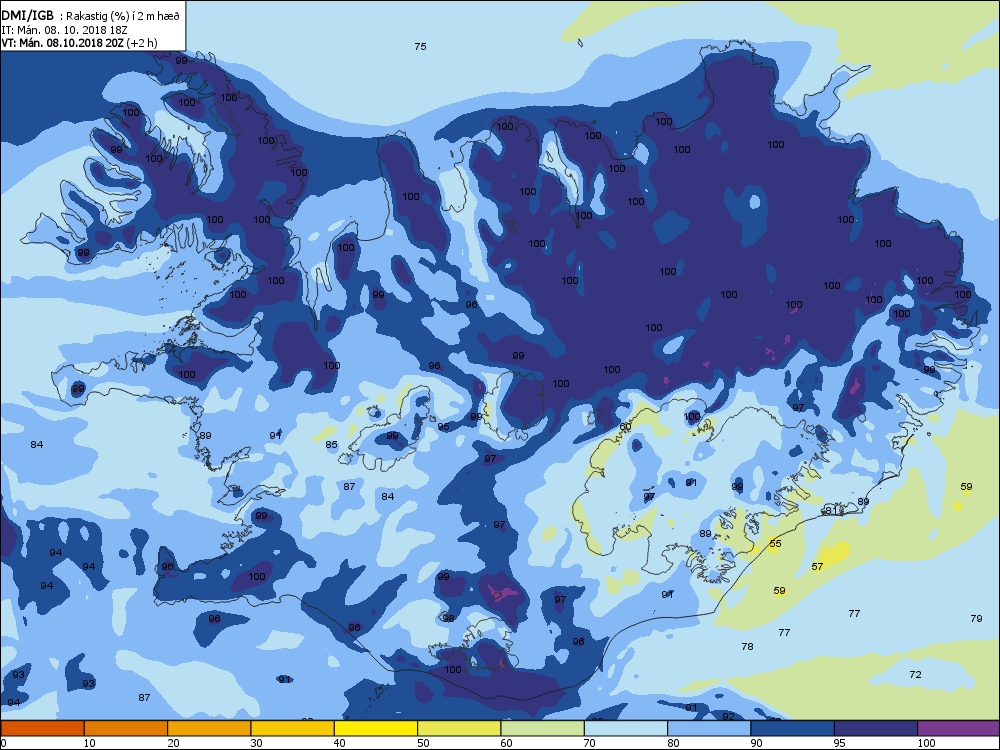
Task: Click the 'IT: Mán. 08. 10. 2018 18Z' line
Action: 62,29
